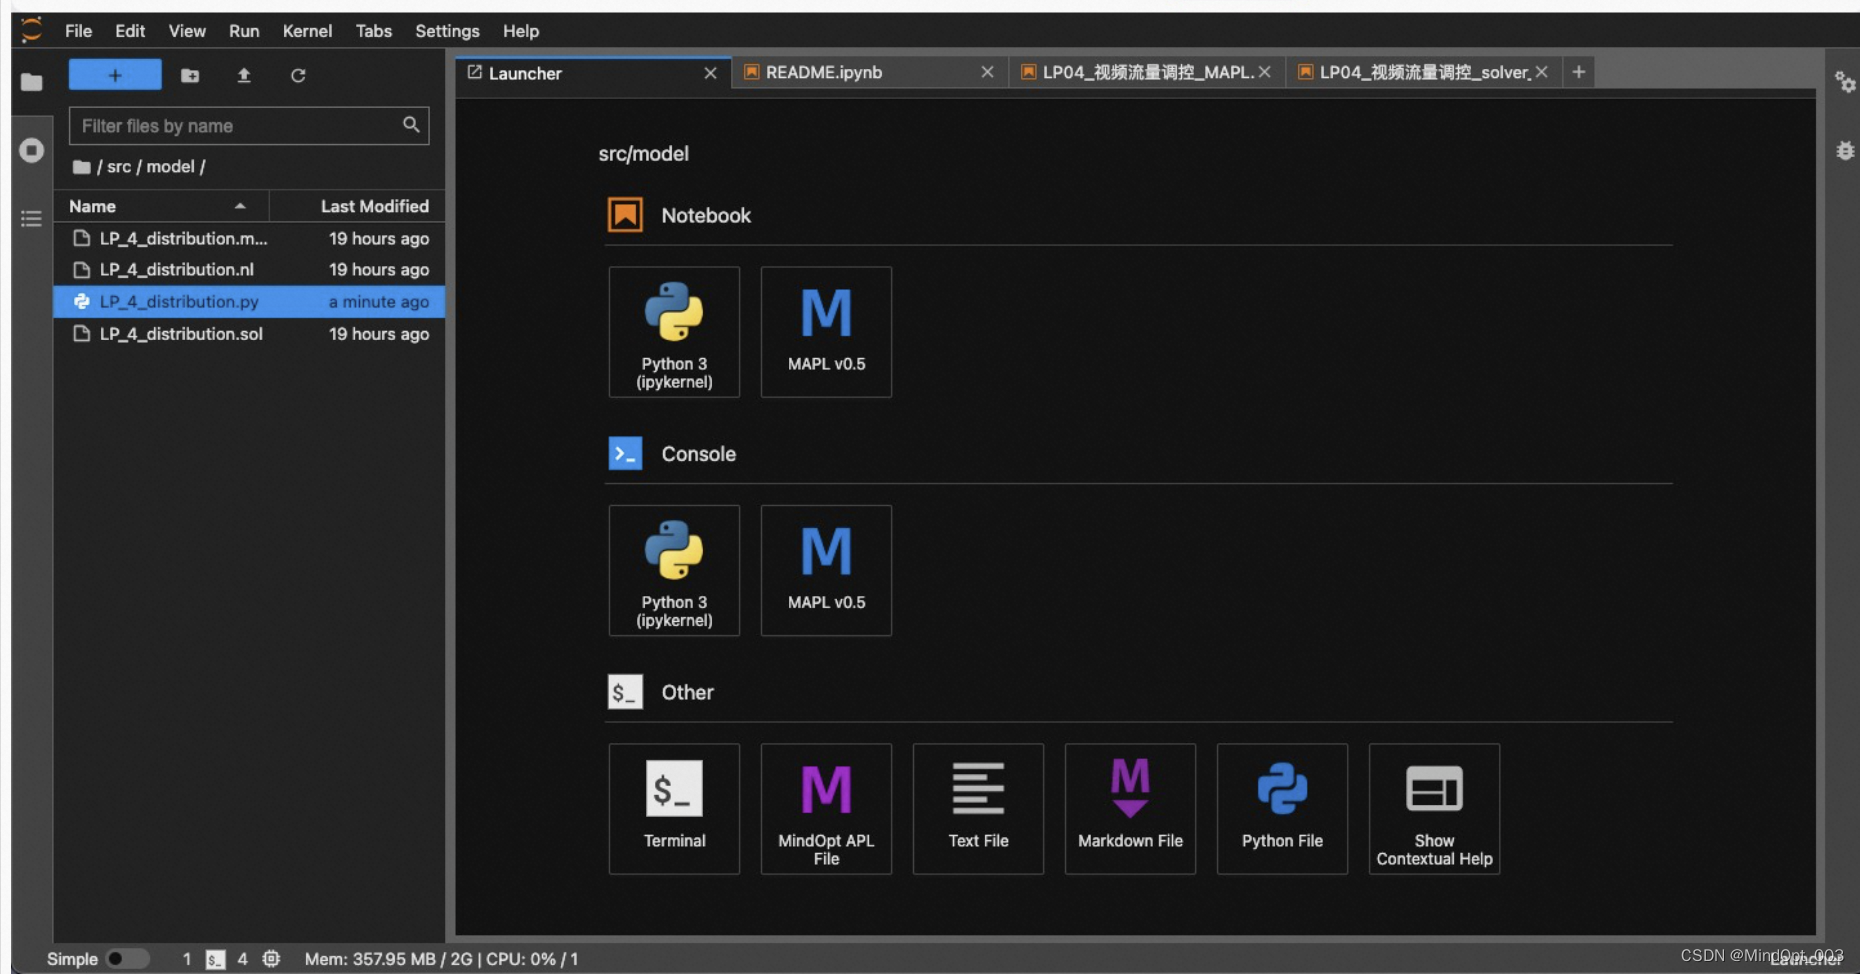The image size is (1860, 974).
Task: Switch to LP04_视频流量调控_solver tab
Action: pyautogui.click(x=1423, y=72)
